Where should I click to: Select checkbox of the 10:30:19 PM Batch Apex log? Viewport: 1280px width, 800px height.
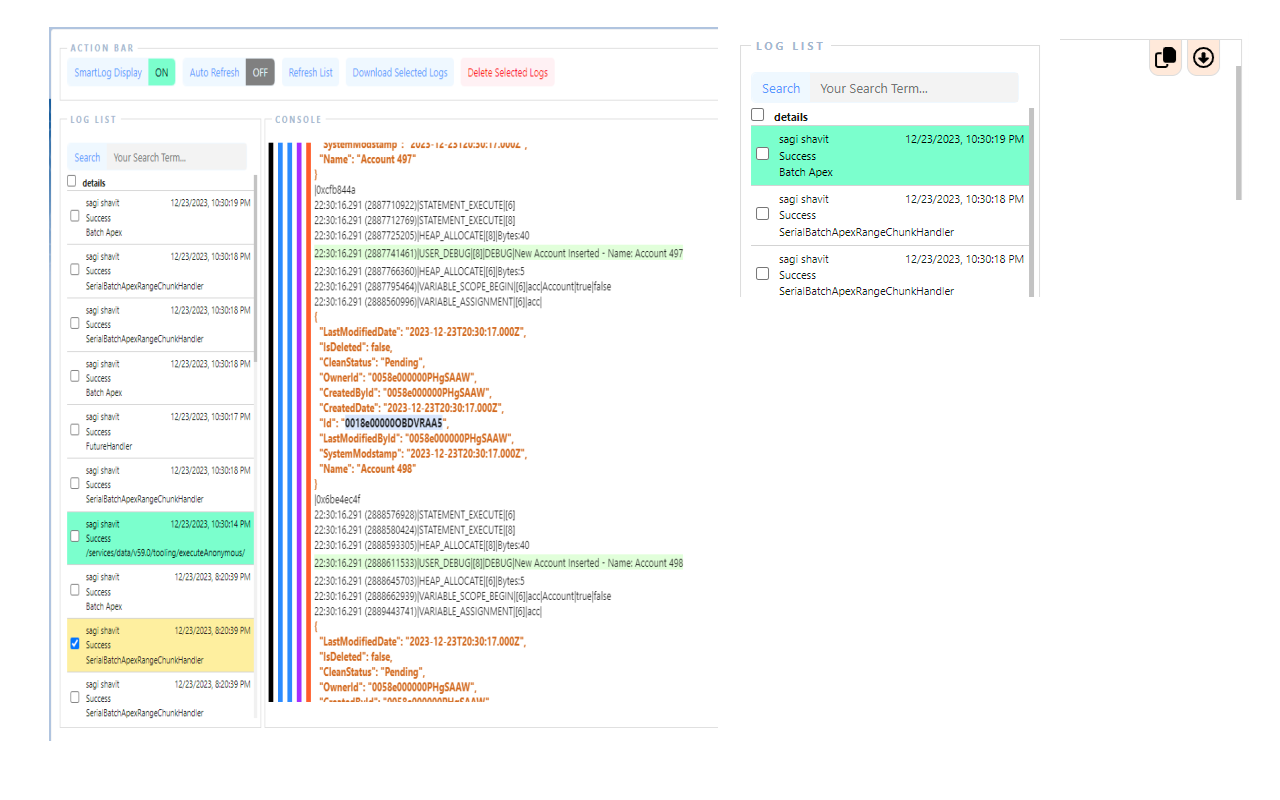coord(74,216)
